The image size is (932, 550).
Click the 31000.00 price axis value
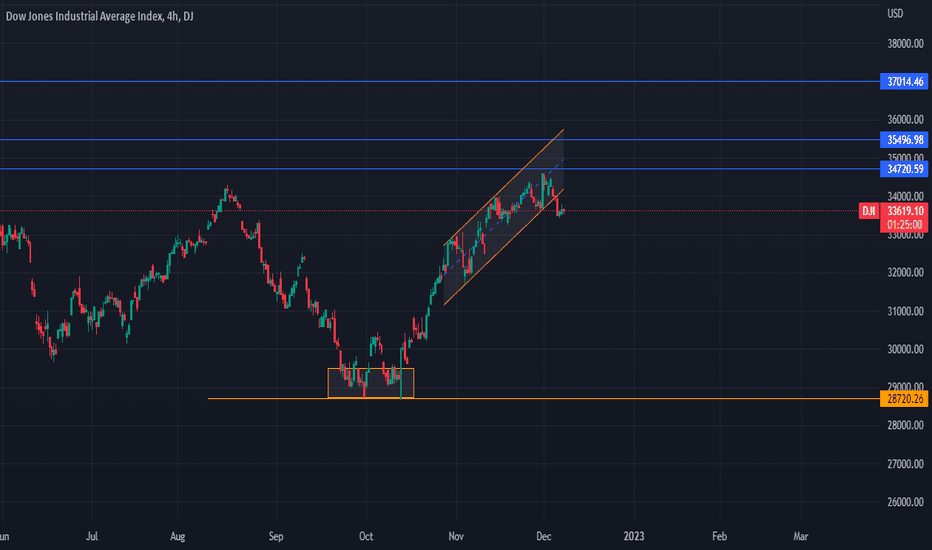pos(905,311)
